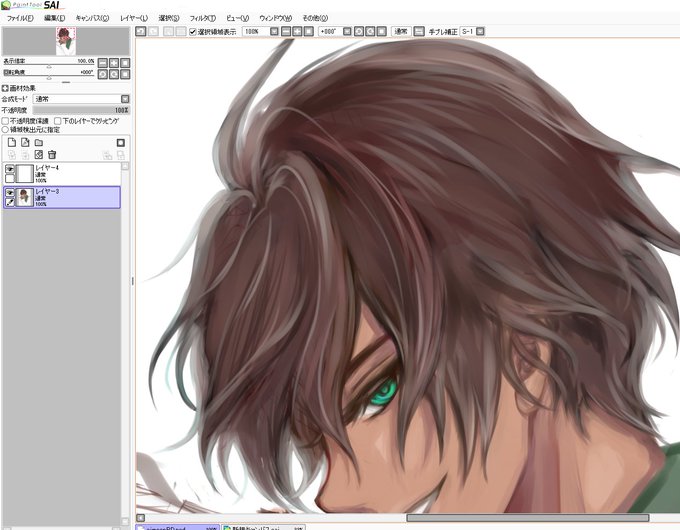Reset rotation in navigator panel
Image resolution: width=680 pixels, height=530 pixels.
click(125, 74)
